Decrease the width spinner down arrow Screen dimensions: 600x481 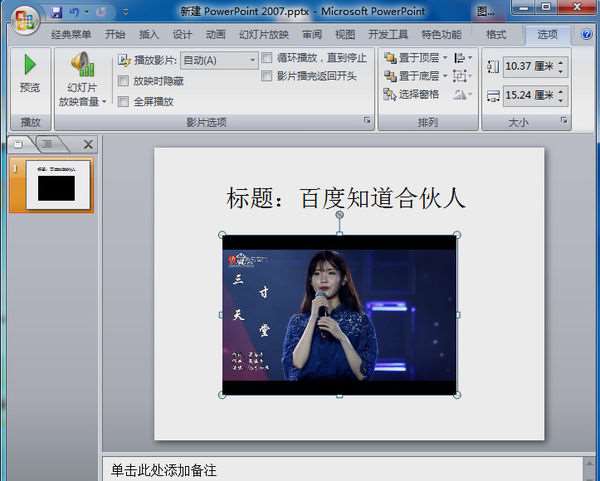click(x=561, y=100)
